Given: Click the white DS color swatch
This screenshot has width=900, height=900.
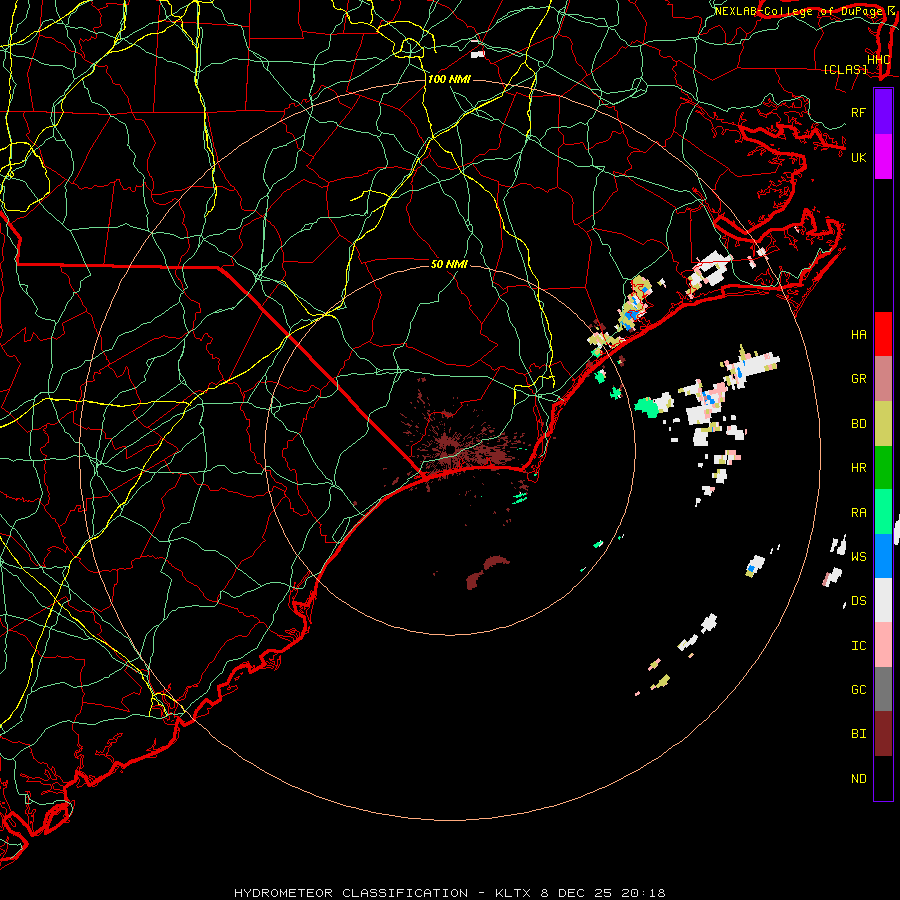Looking at the screenshot, I should point(883,600).
